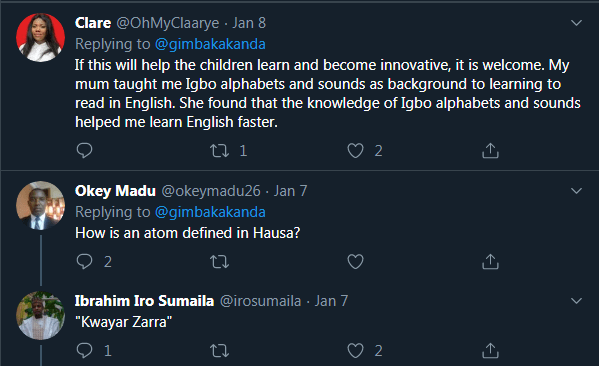Retweet the "Kwayar Zarra" tweet
Viewport: 599px width, 366px height.
220,350
